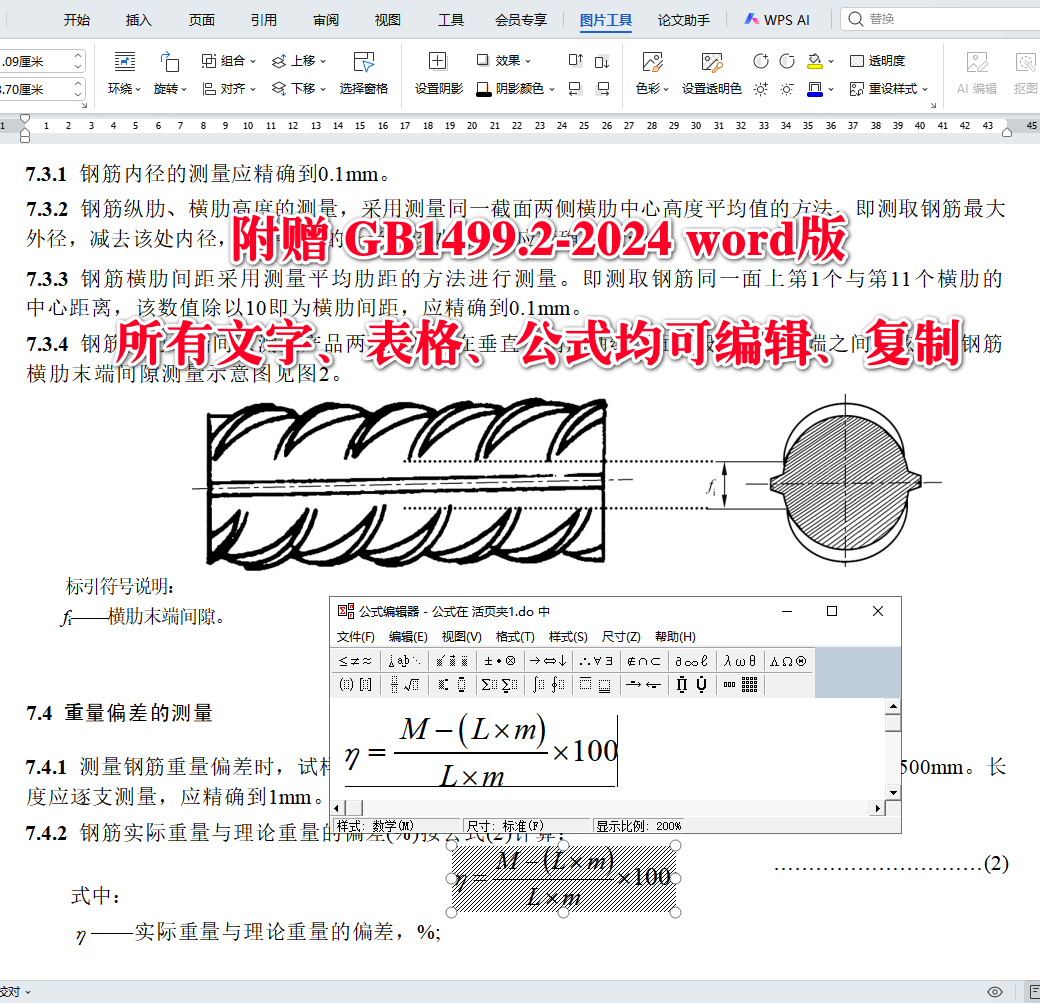This screenshot has height=1003, width=1040.
Task: Click the eye reading-mode icon in status bar
Action: coord(994,992)
